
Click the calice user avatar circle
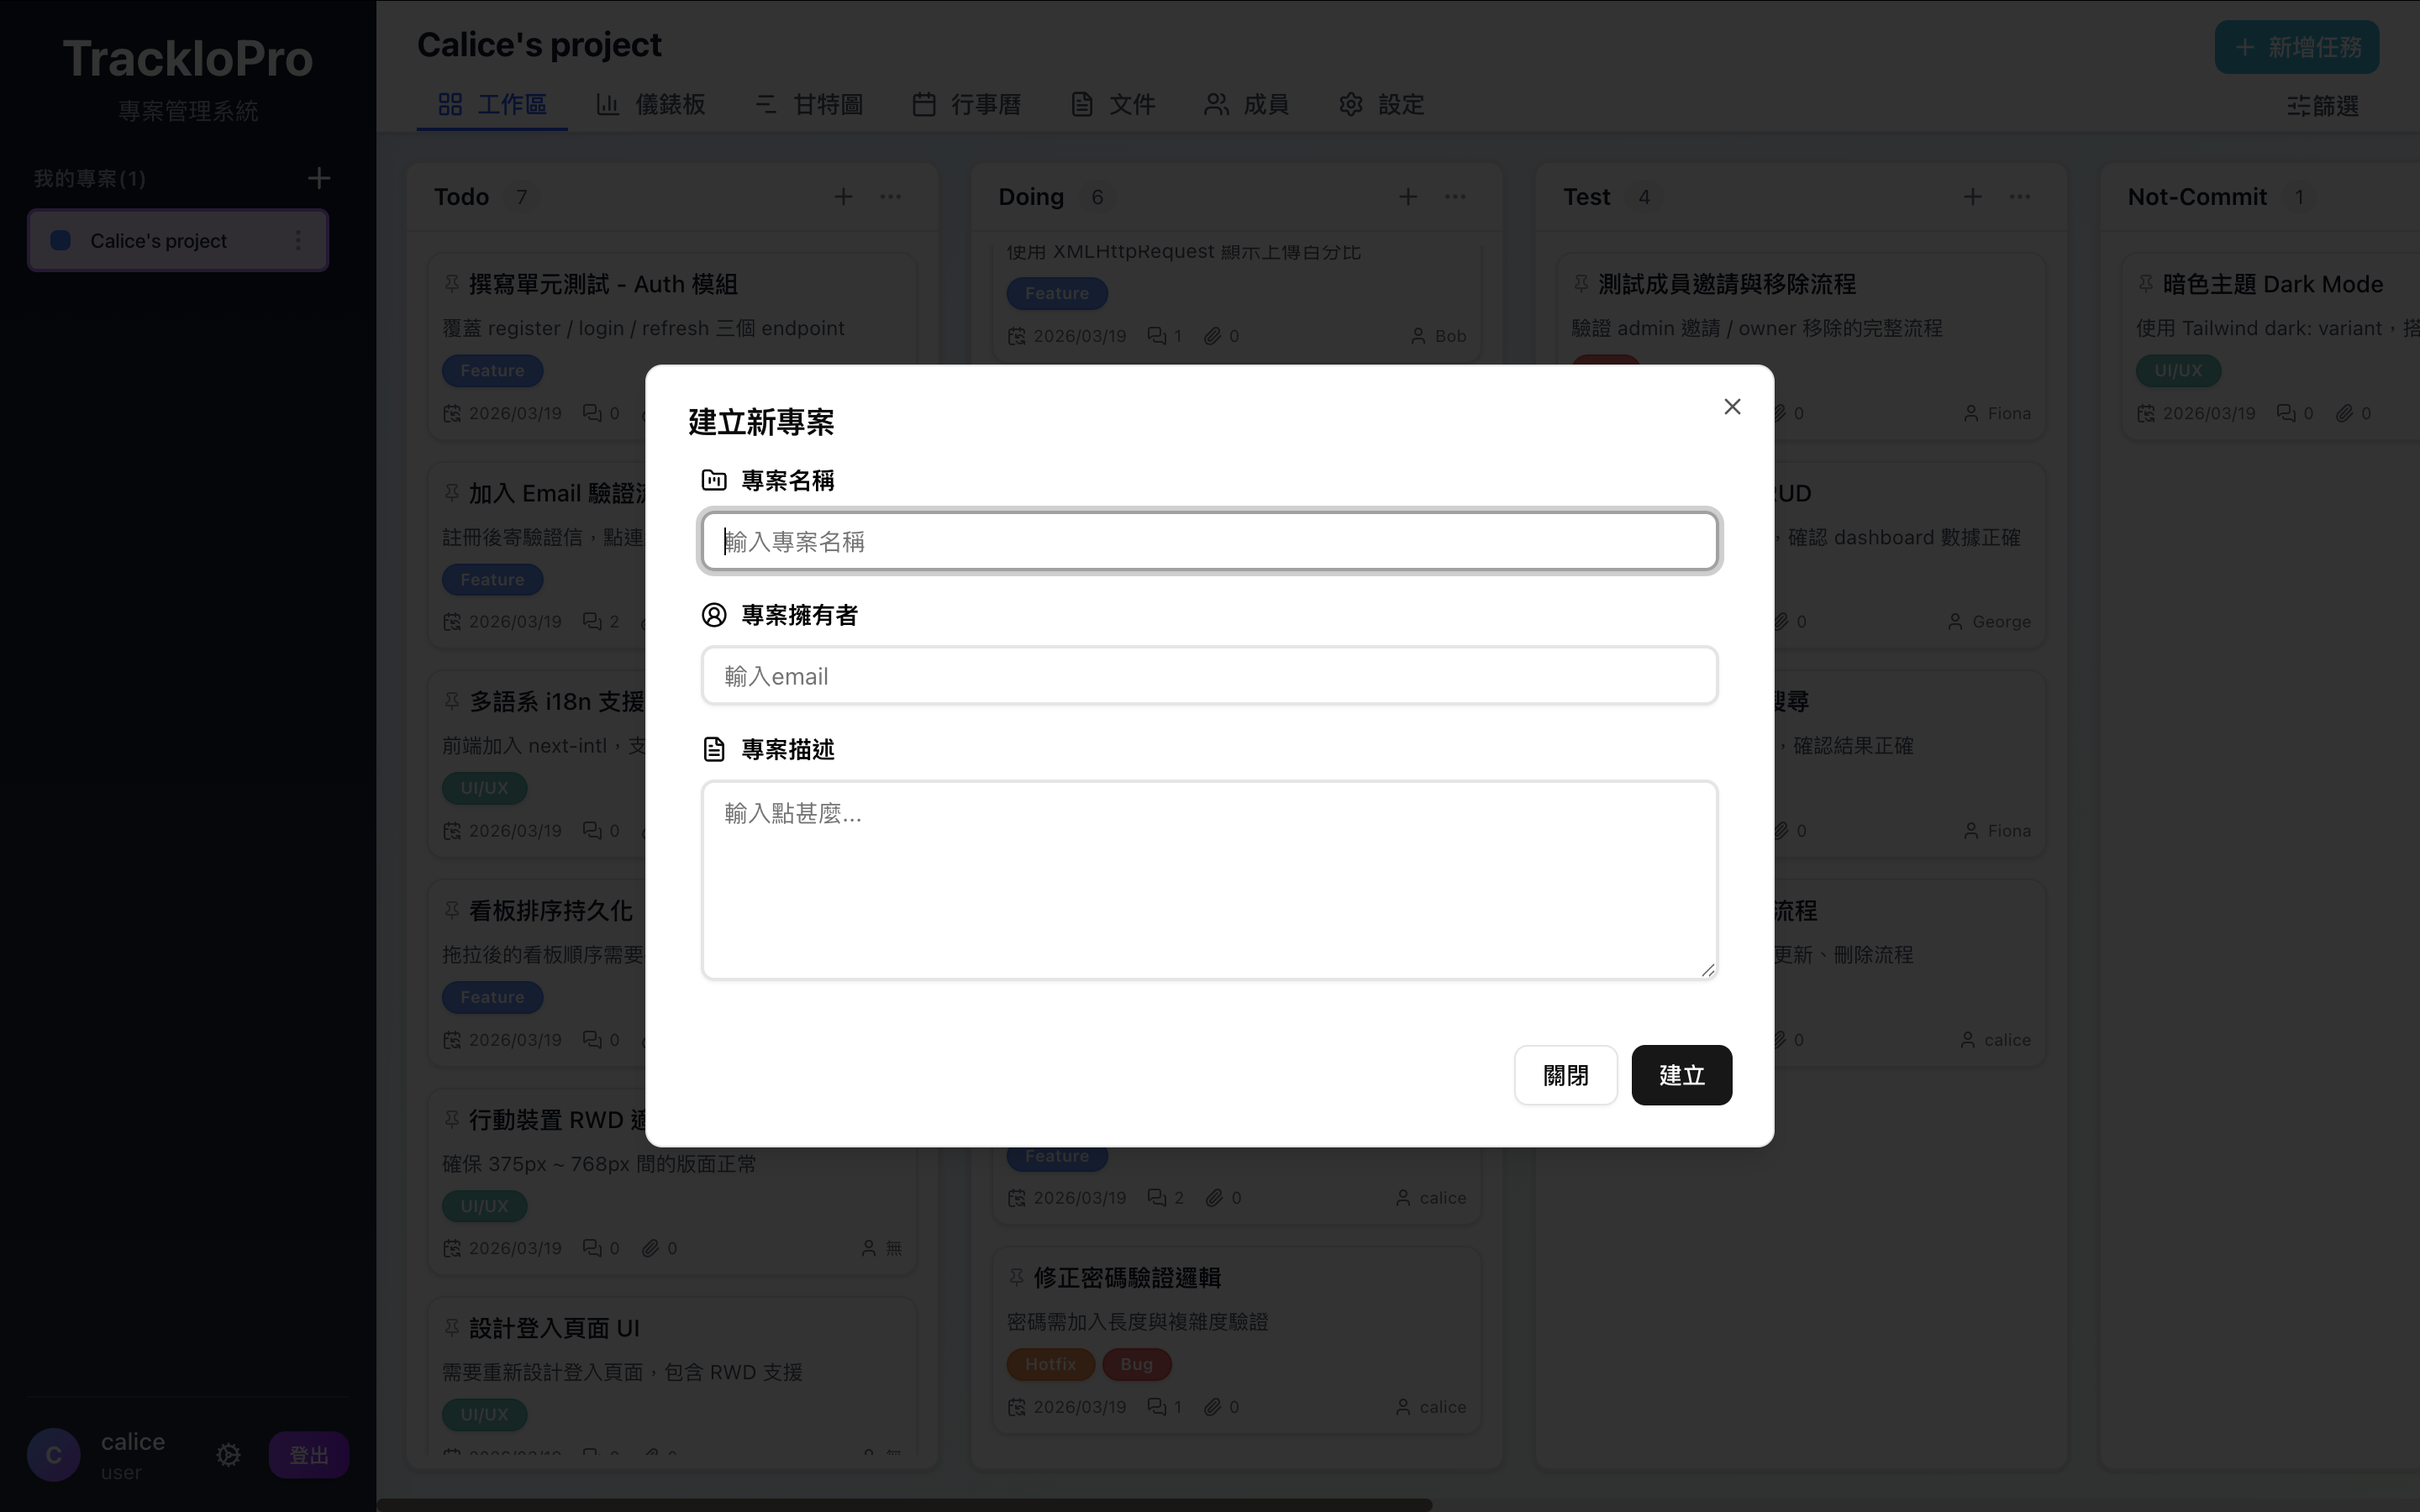[x=54, y=1455]
